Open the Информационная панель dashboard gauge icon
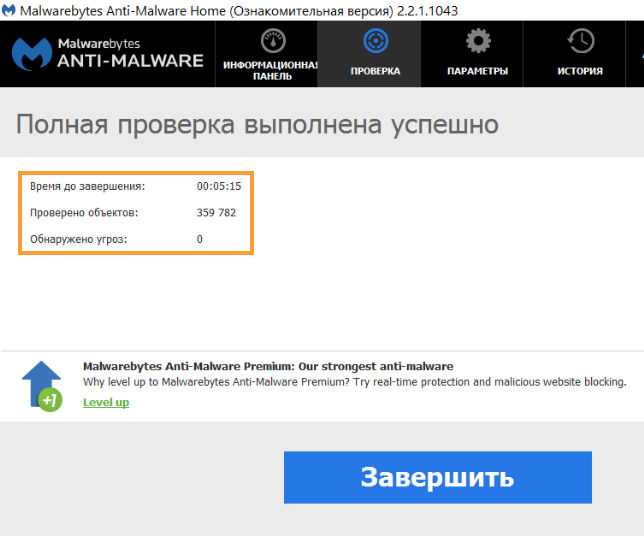 coord(273,41)
